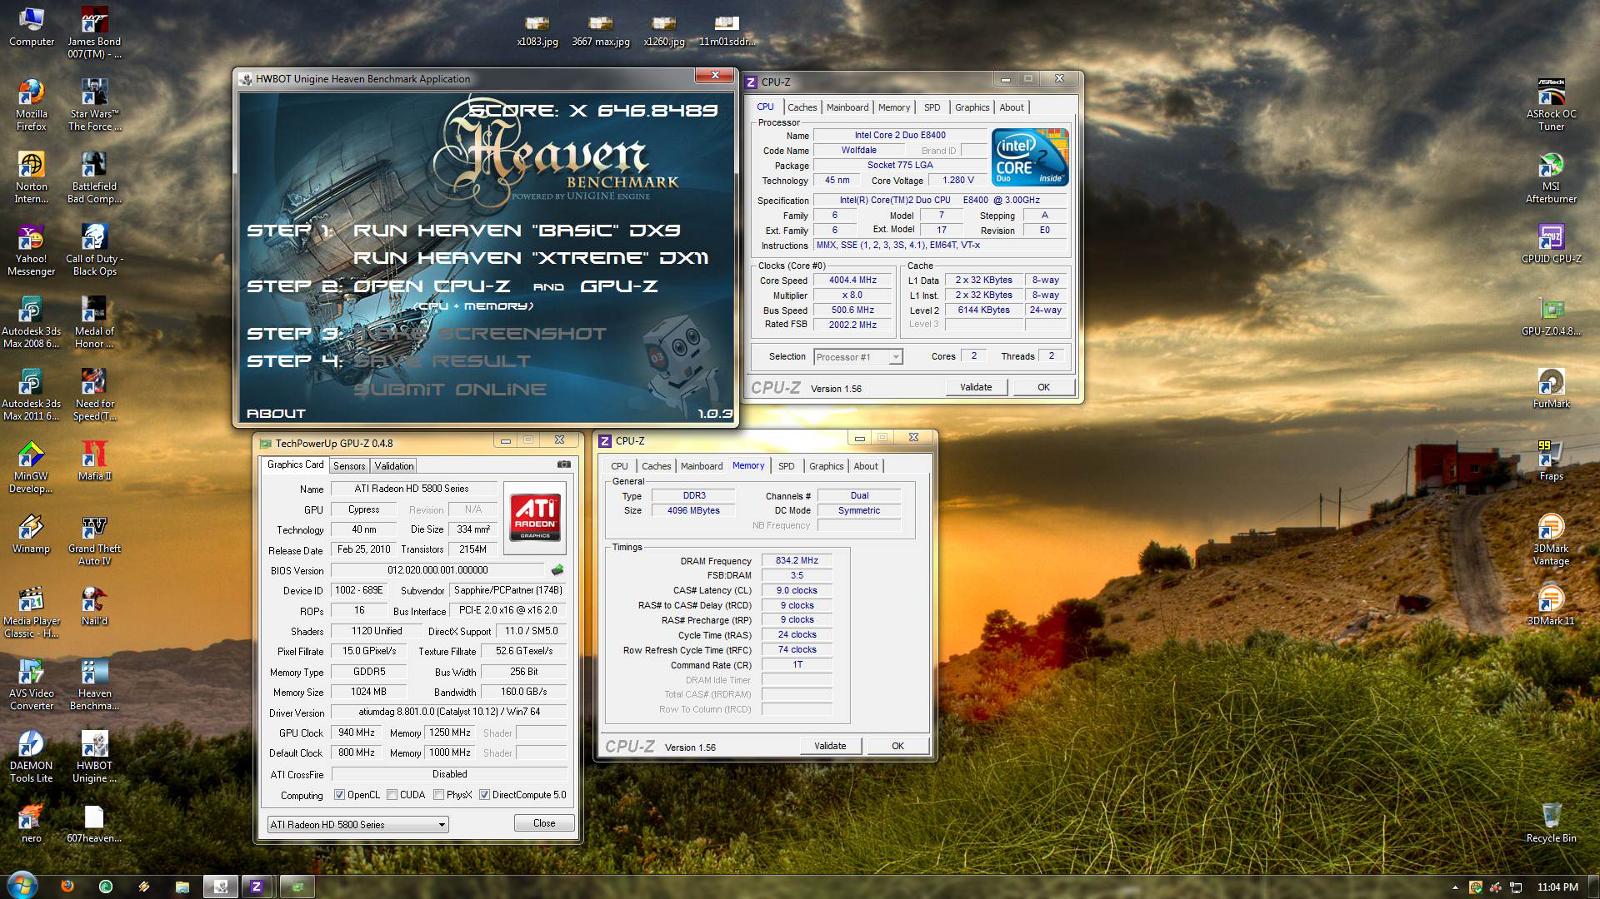Show hidden system tray icons arrow

(1454, 887)
